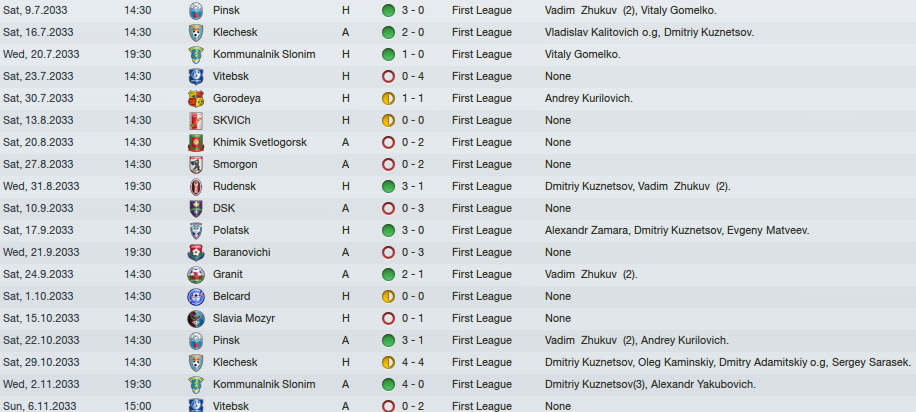This screenshot has width=916, height=412.
Task: Click the Rudensk club crest icon
Action: pos(196,186)
